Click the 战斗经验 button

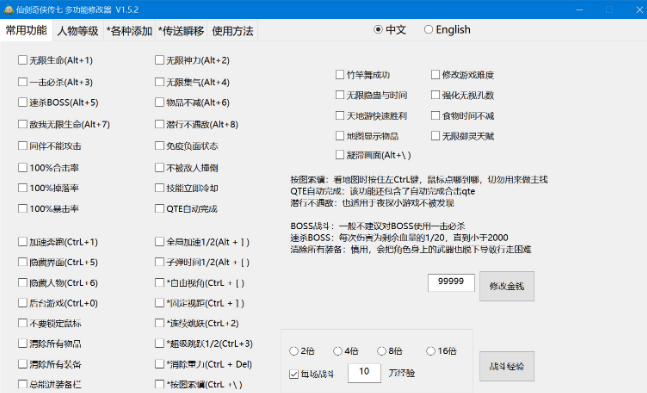click(507, 366)
